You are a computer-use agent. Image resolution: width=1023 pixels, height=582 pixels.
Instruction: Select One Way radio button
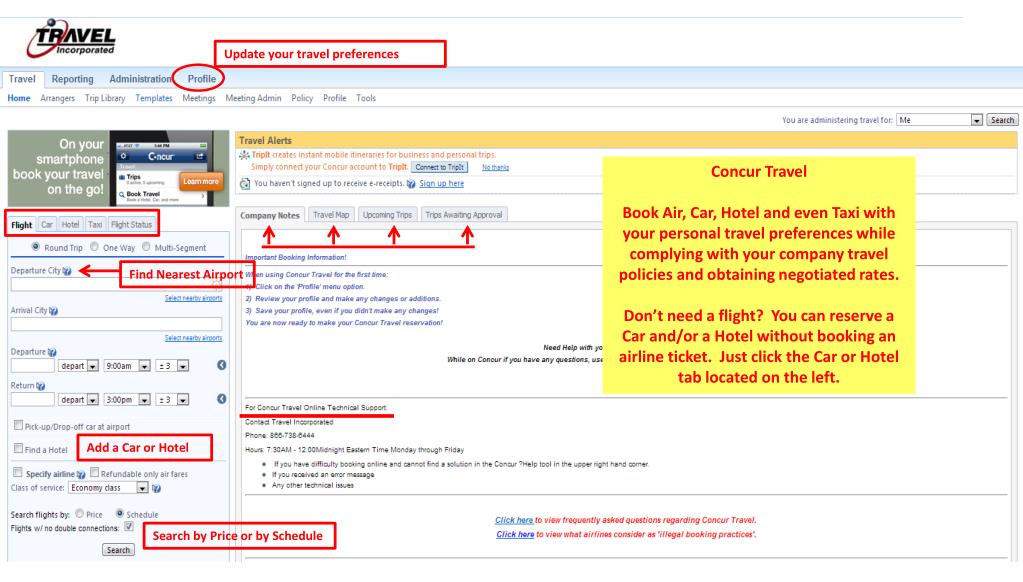(95, 247)
